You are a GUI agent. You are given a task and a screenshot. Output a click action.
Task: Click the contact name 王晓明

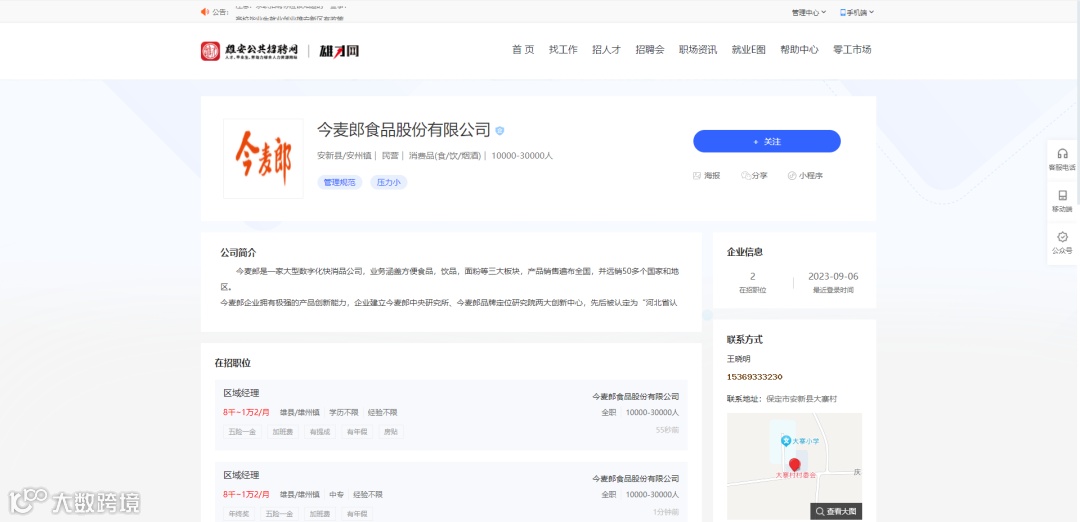[x=738, y=359]
